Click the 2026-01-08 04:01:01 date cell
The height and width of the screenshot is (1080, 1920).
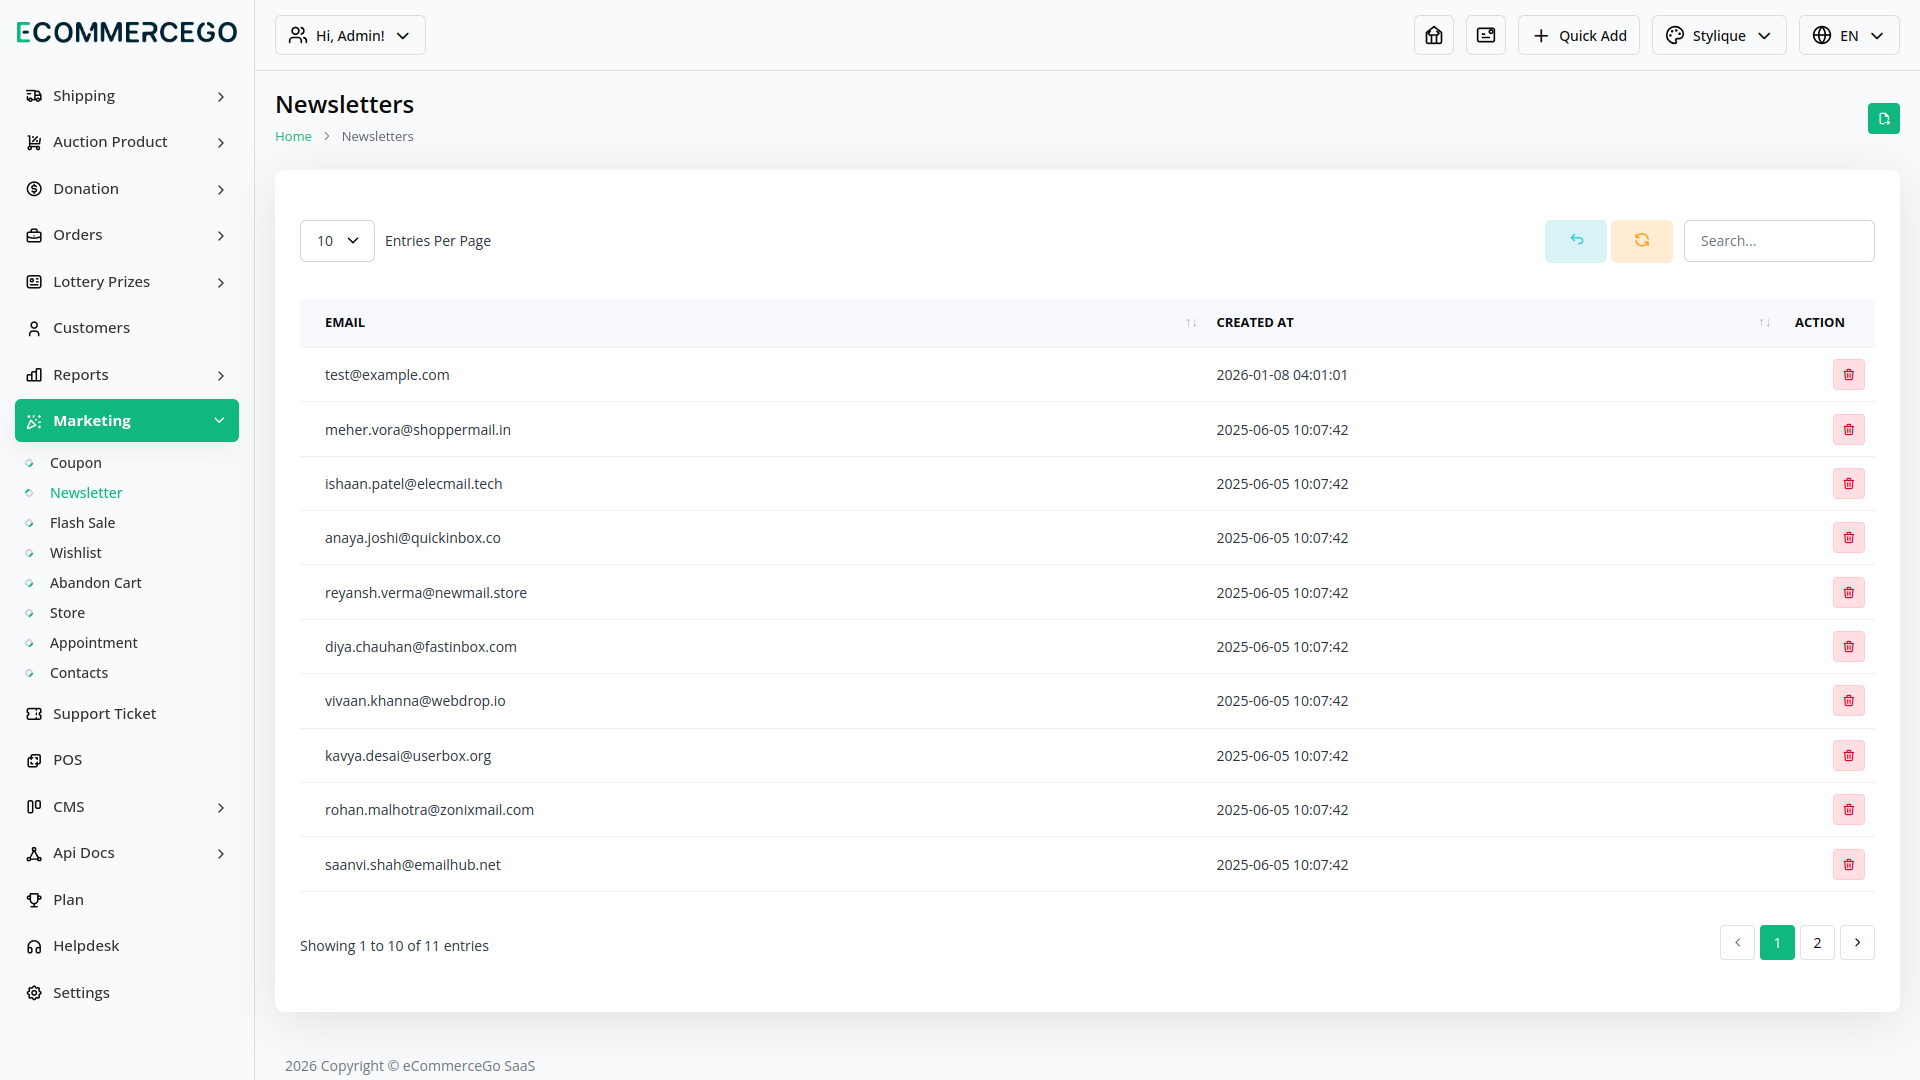click(x=1282, y=375)
